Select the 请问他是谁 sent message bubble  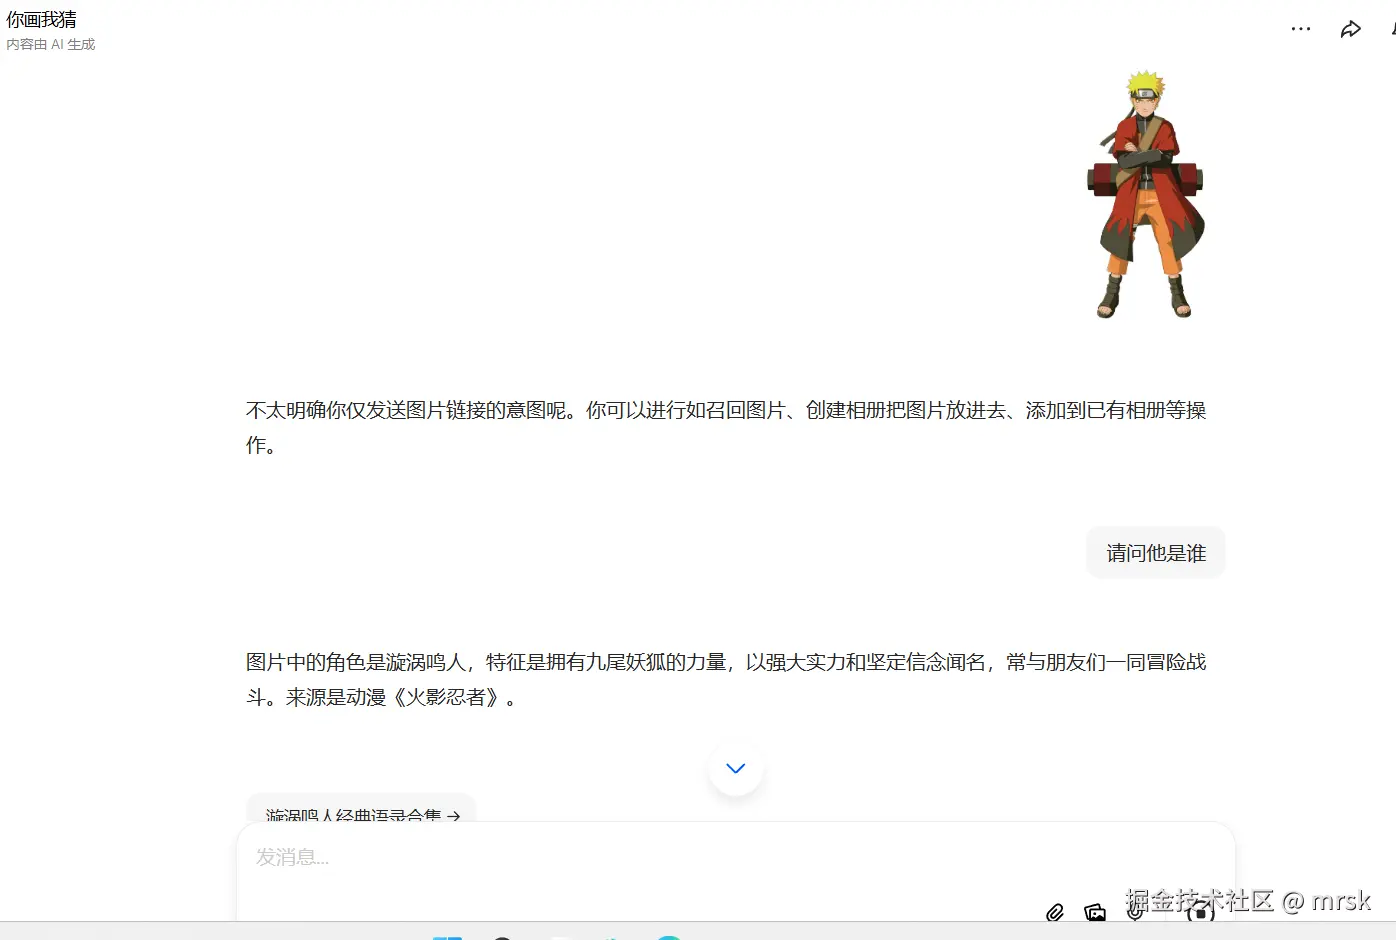1155,552
